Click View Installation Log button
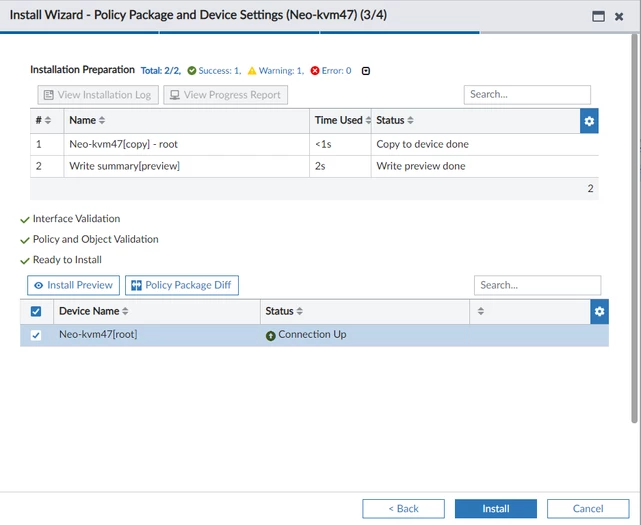This screenshot has height=525, width=641. (x=98, y=95)
